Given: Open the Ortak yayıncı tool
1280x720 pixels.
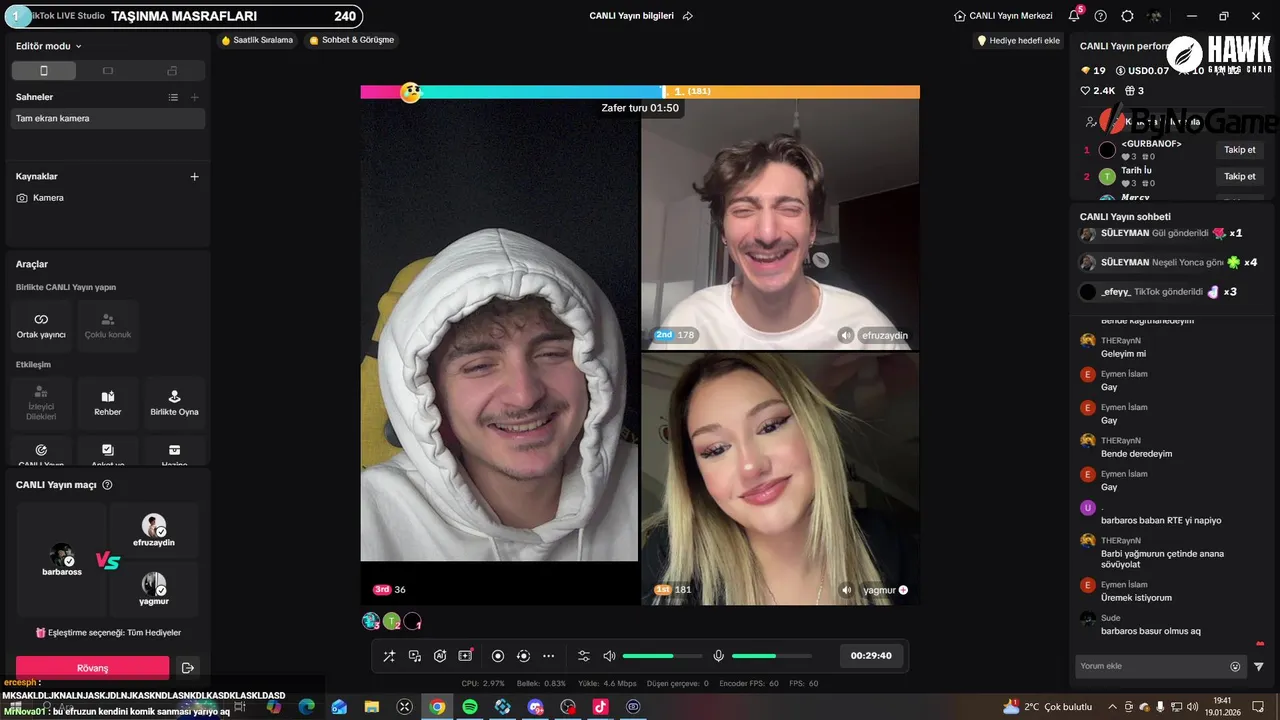Looking at the screenshot, I should [41, 325].
